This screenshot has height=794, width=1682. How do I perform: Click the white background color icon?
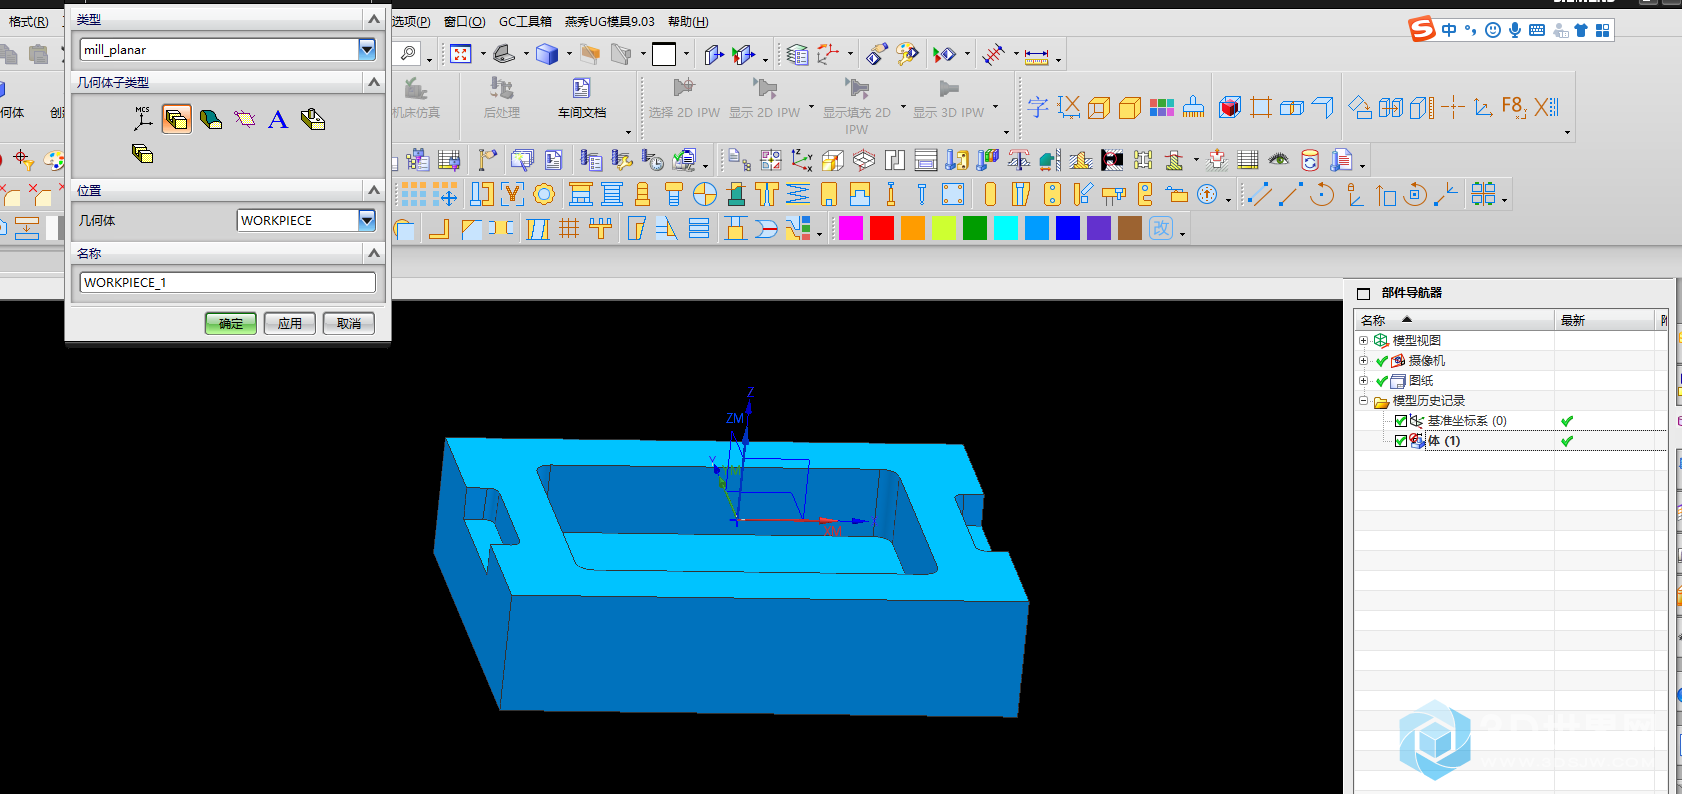click(664, 54)
